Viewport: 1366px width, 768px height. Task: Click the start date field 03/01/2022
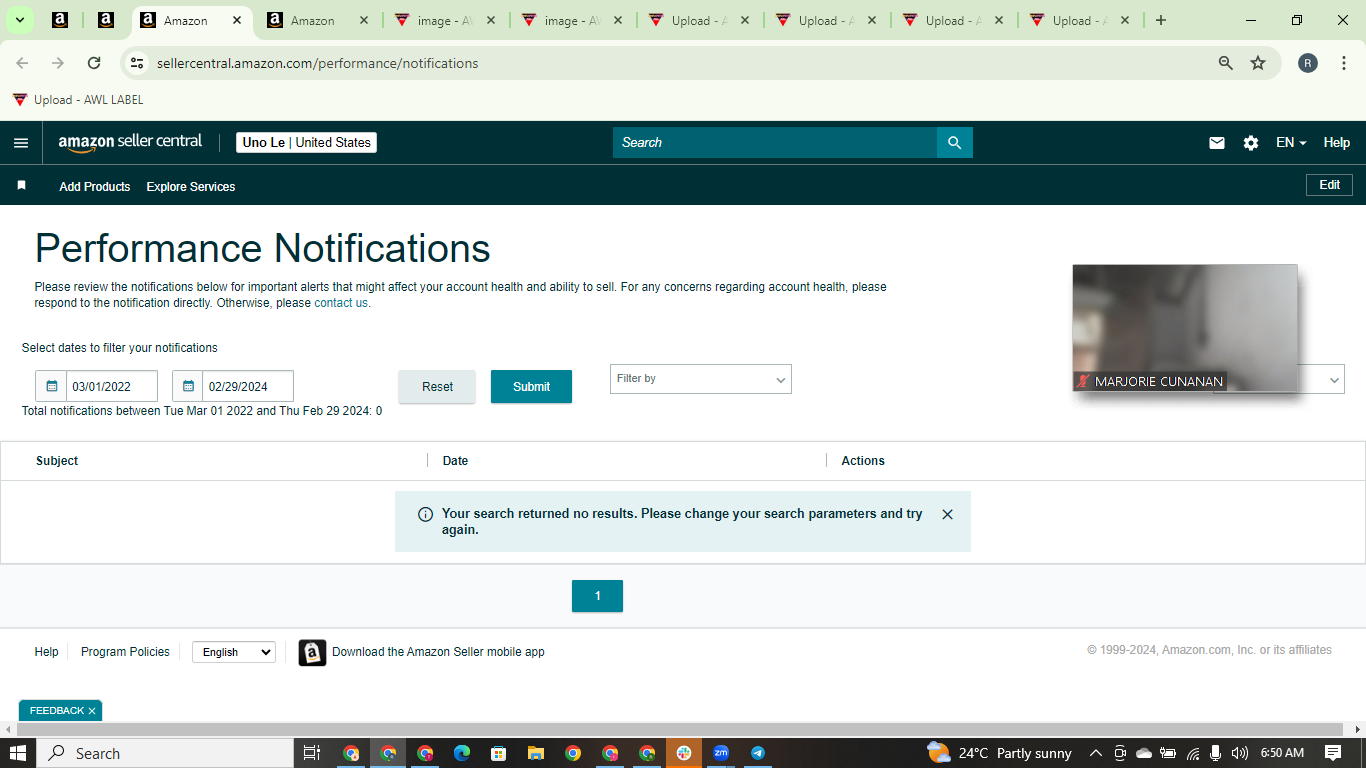(112, 386)
